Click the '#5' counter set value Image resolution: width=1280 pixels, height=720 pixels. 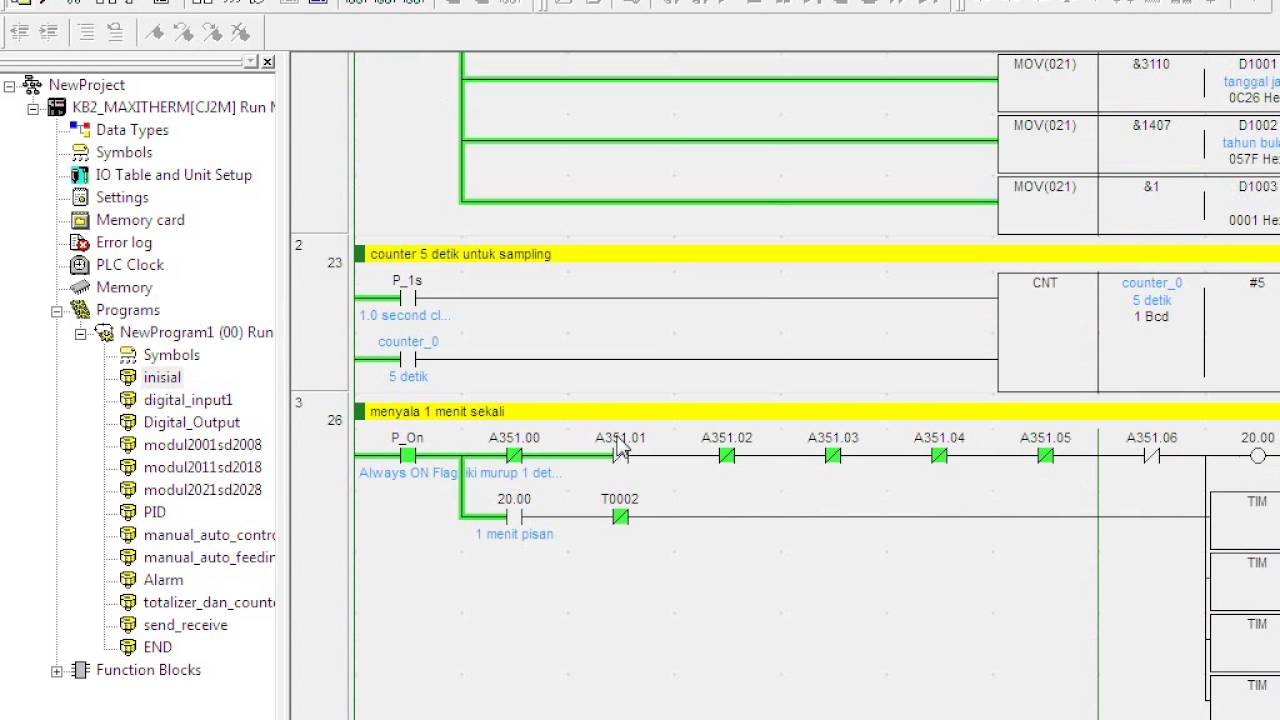1257,283
